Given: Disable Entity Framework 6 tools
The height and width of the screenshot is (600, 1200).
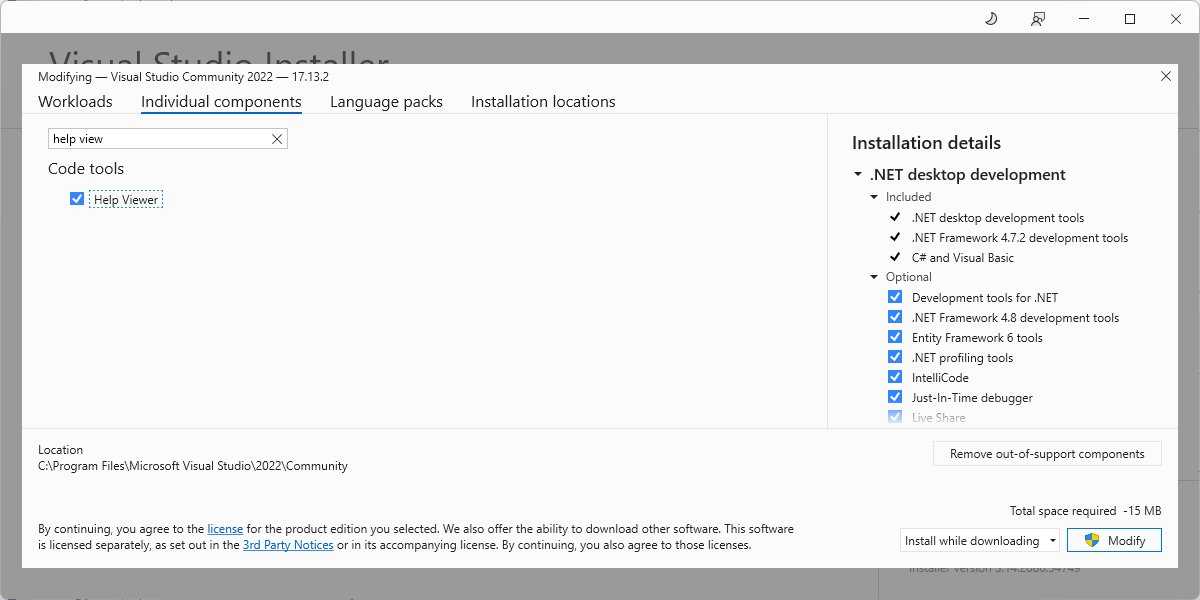Looking at the screenshot, I should coord(894,336).
